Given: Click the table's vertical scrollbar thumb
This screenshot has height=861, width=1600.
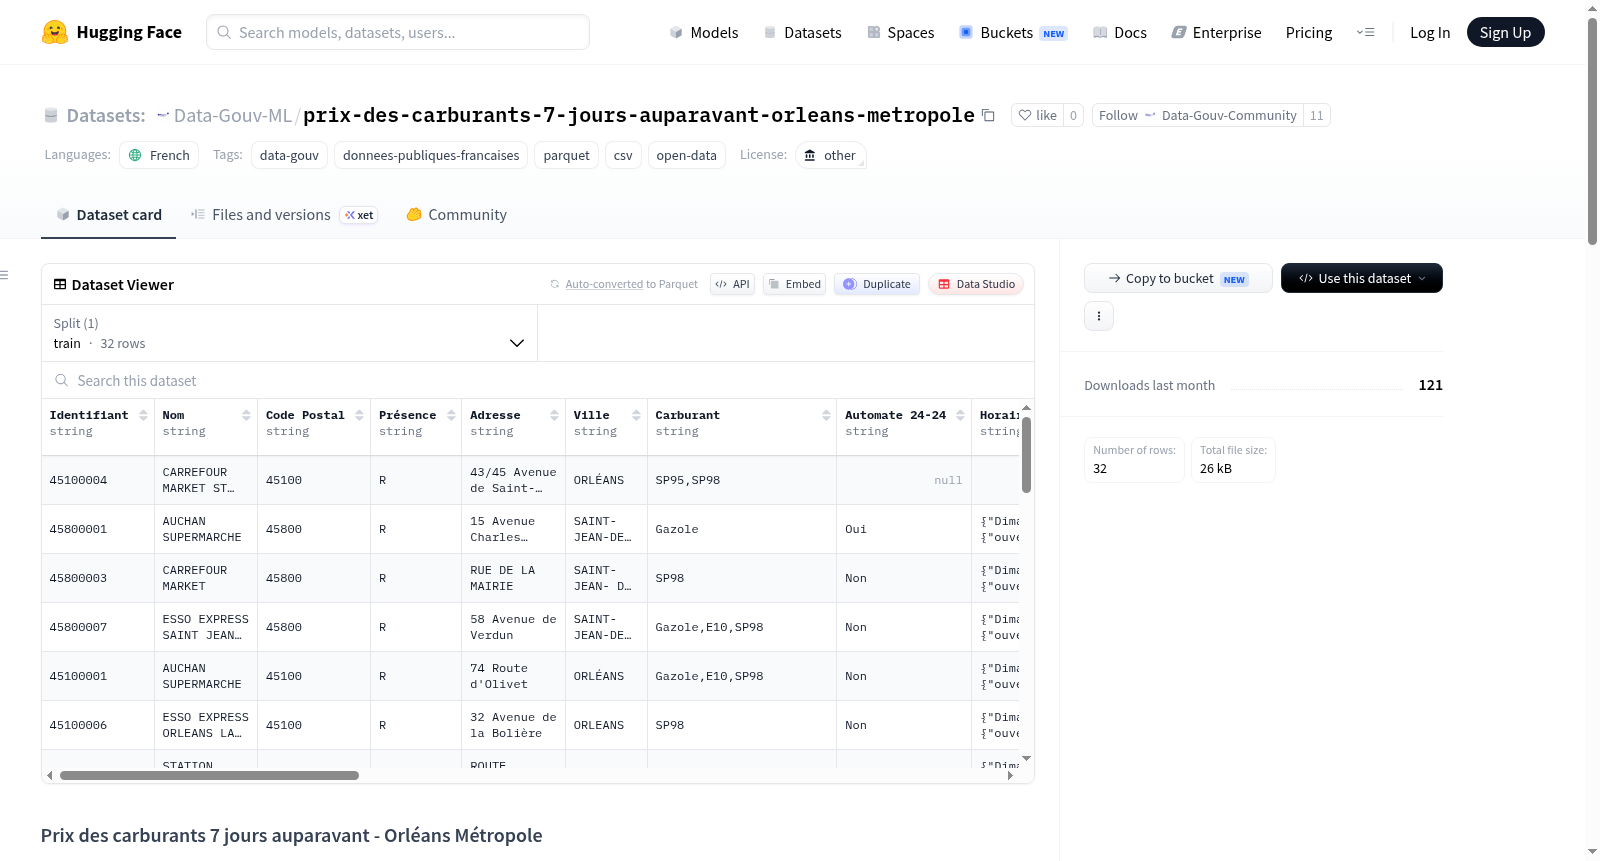Looking at the screenshot, I should (1026, 454).
